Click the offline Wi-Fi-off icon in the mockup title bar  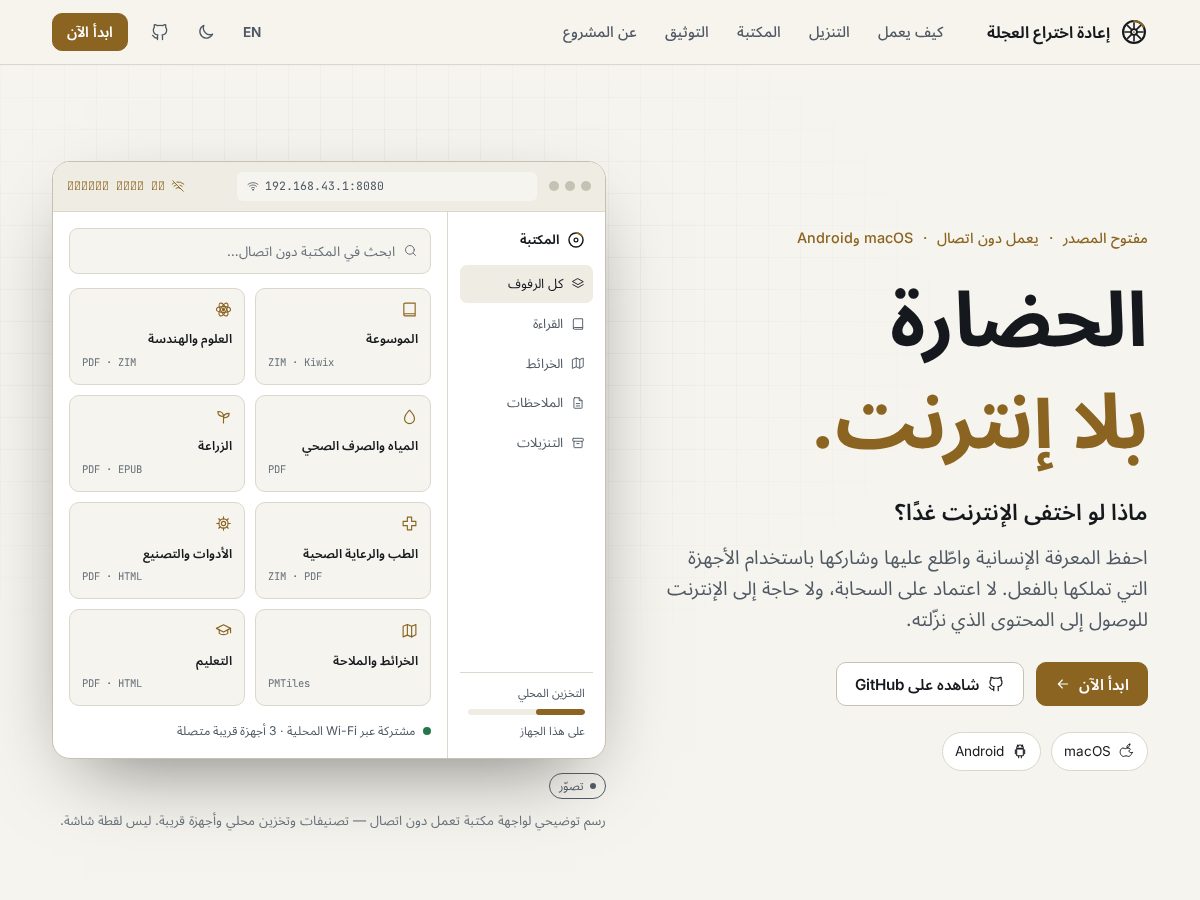pyautogui.click(x=178, y=186)
